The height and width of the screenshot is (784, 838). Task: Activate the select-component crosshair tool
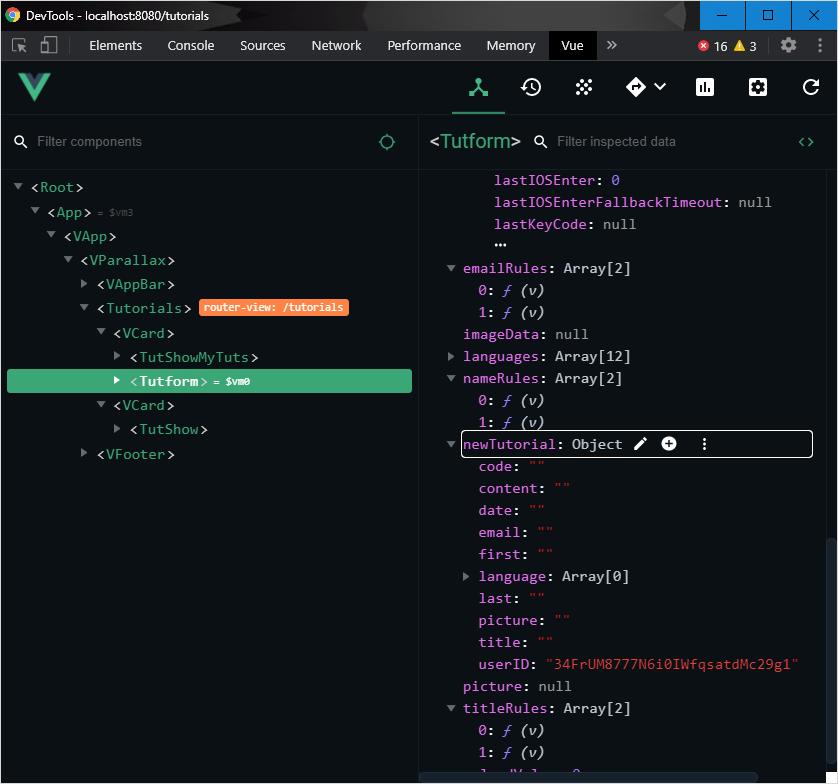387,142
